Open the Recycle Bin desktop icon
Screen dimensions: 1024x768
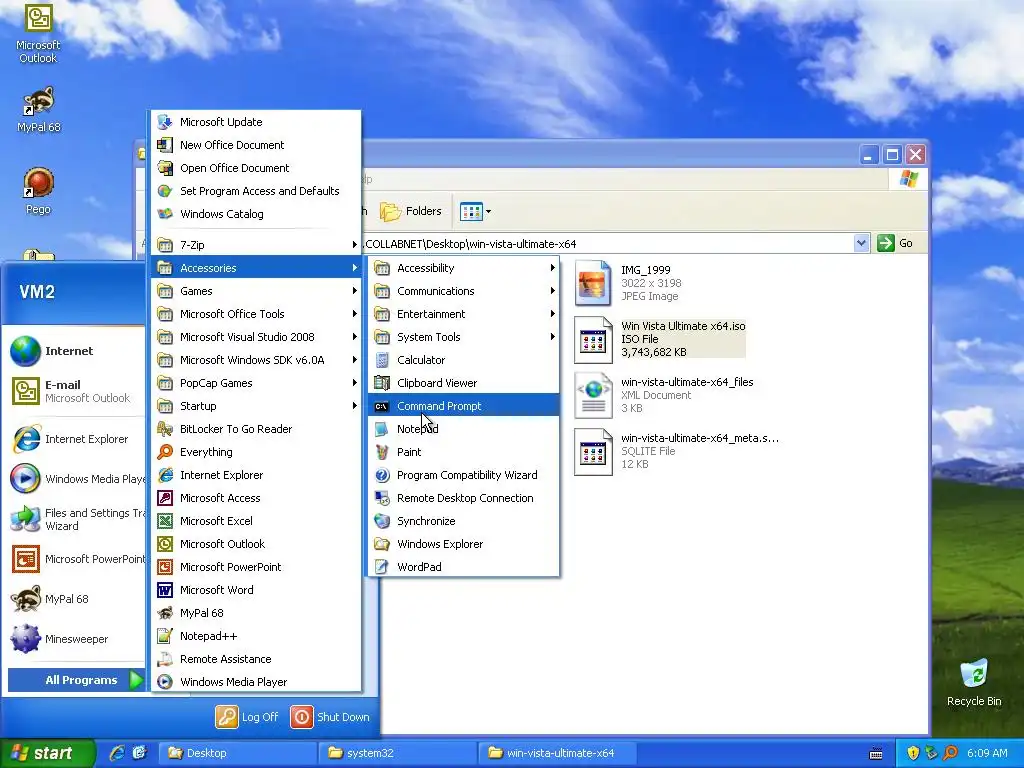(x=974, y=682)
